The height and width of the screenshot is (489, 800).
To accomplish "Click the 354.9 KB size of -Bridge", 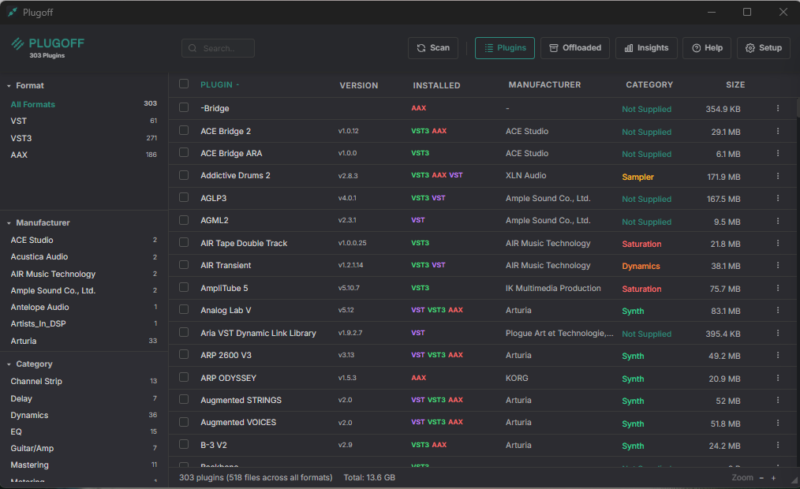I will point(722,109).
